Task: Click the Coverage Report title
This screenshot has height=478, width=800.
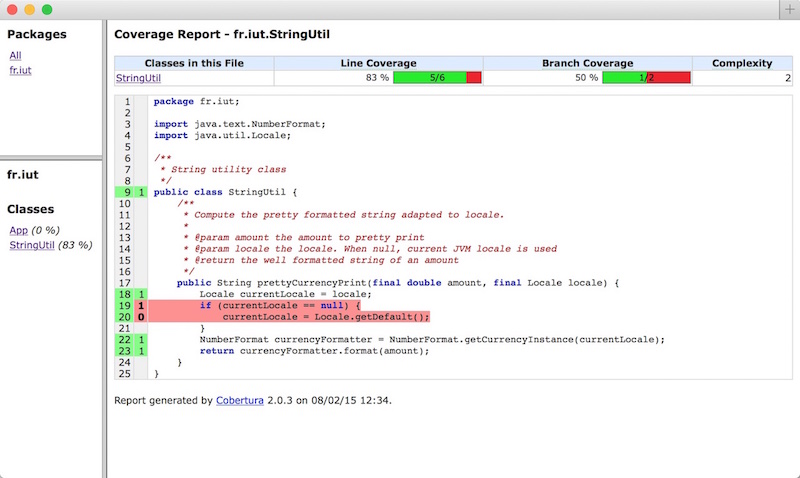Action: [222, 34]
